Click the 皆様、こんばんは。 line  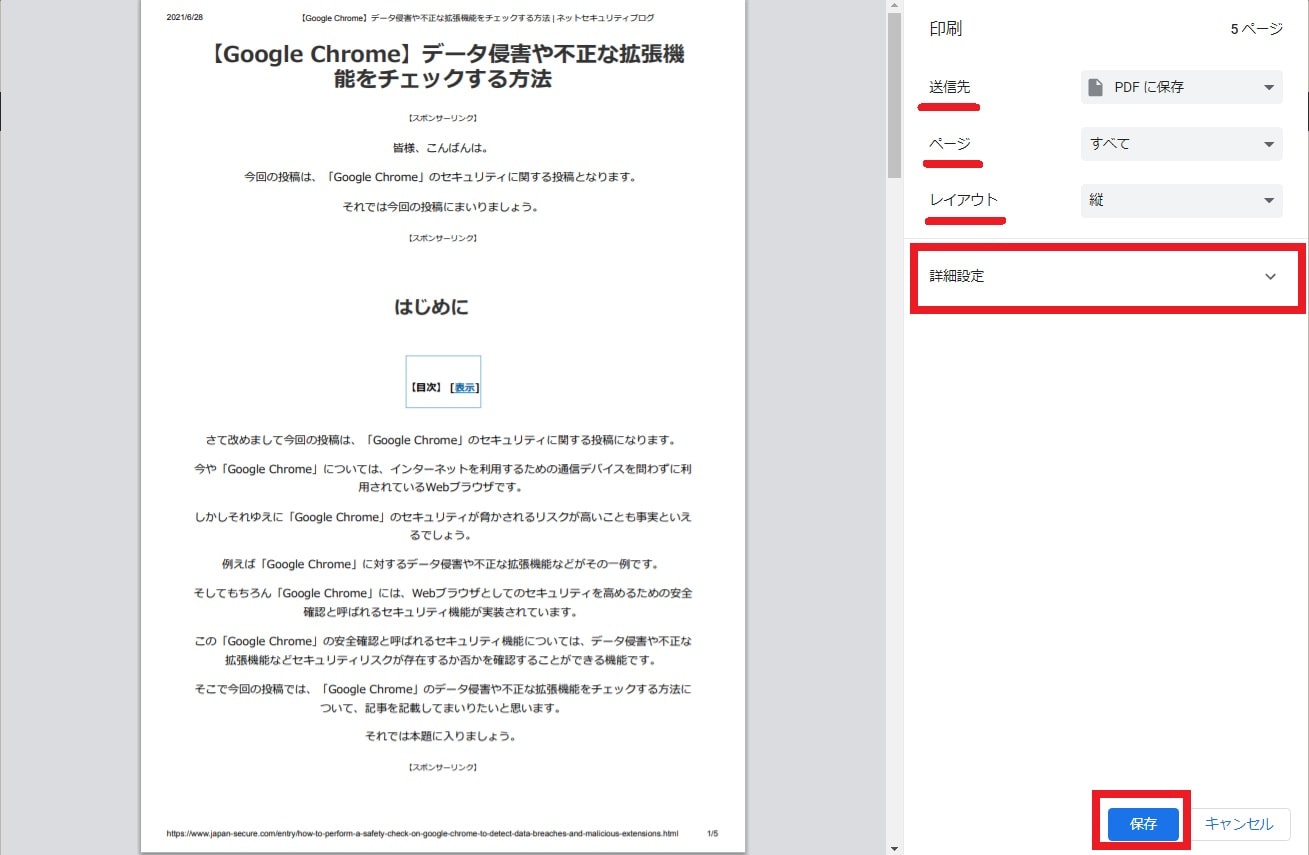(x=441, y=148)
